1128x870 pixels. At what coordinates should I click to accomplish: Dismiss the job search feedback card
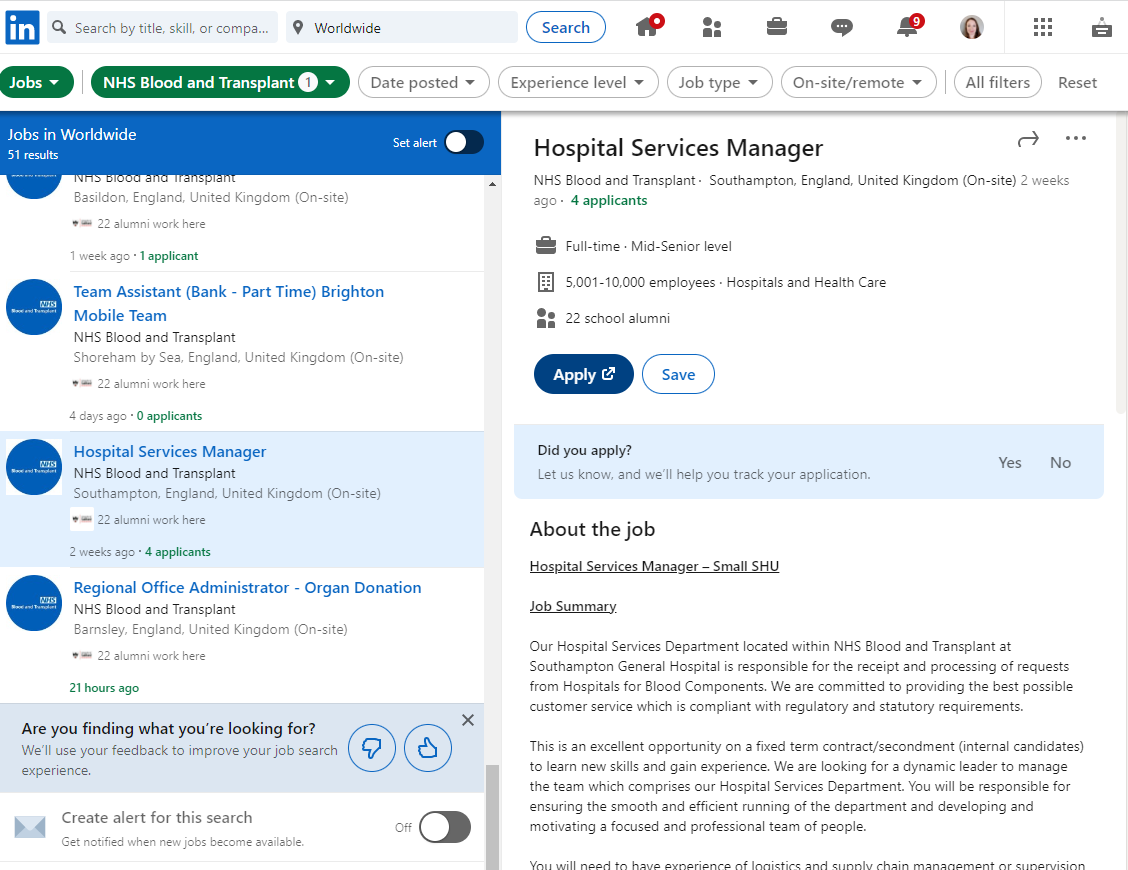[x=468, y=720]
